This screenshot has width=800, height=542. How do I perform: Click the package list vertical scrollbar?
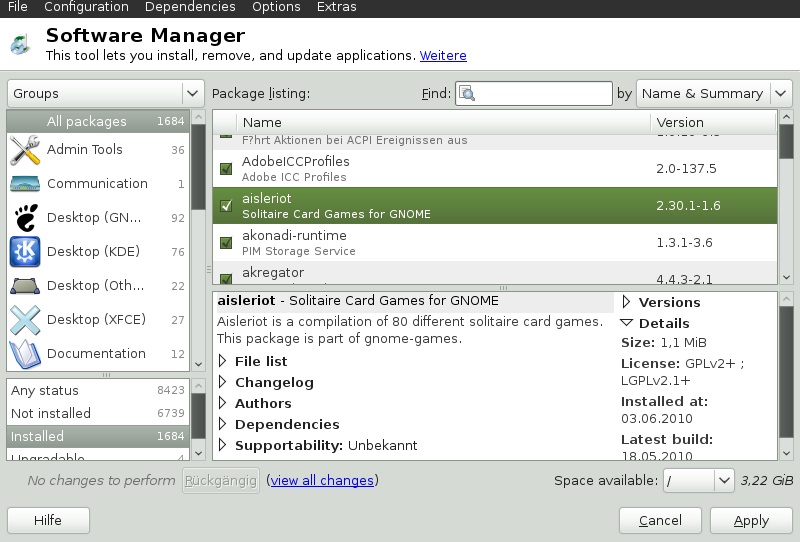pos(785,200)
